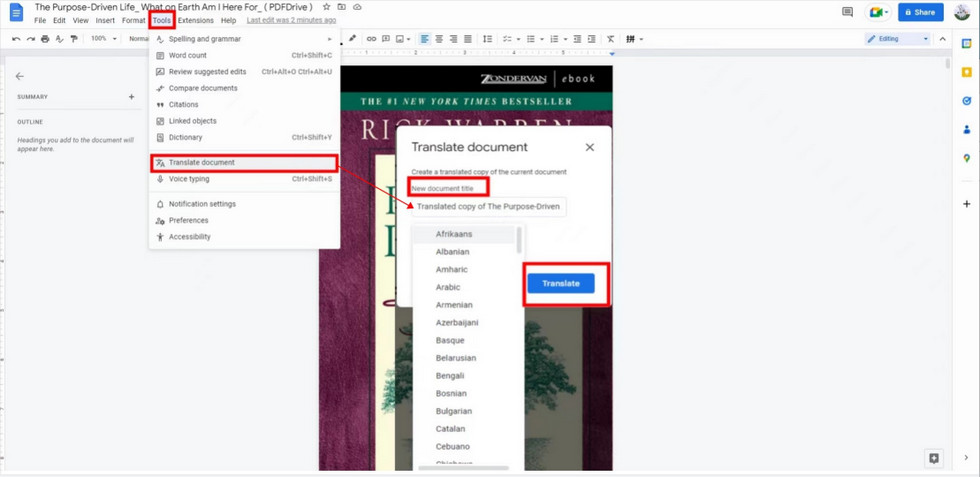980x477 pixels.
Task: Click the blue Translate button
Action: [x=561, y=283]
